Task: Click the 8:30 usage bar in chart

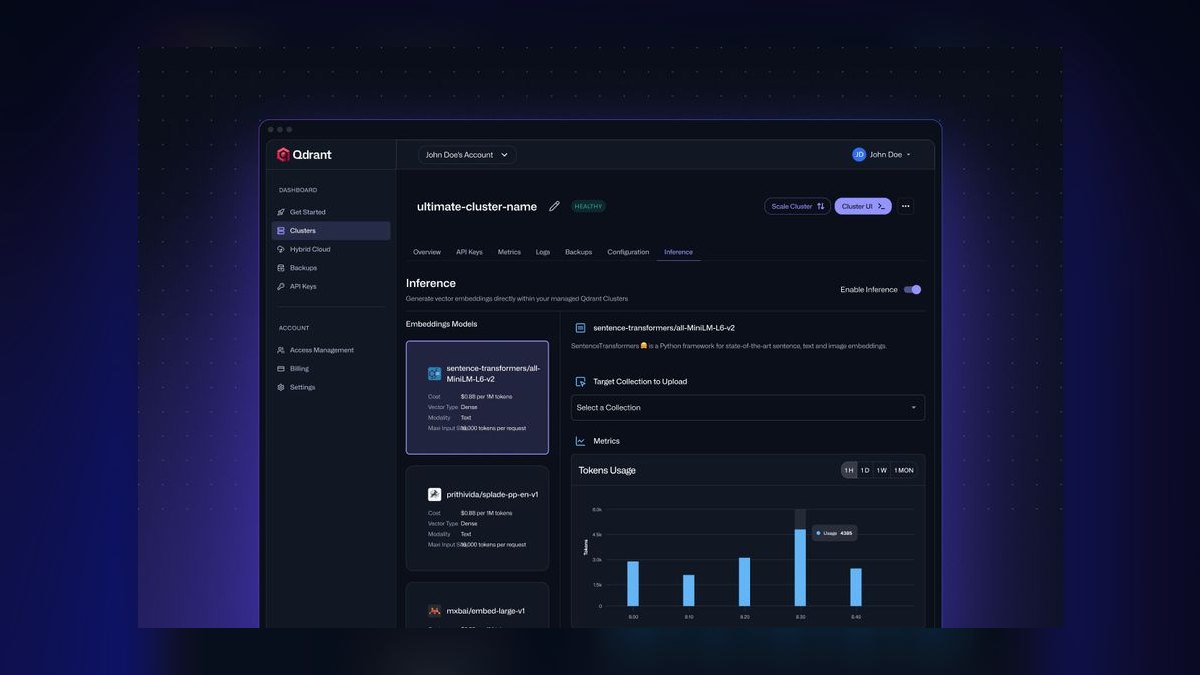Action: tap(800, 567)
